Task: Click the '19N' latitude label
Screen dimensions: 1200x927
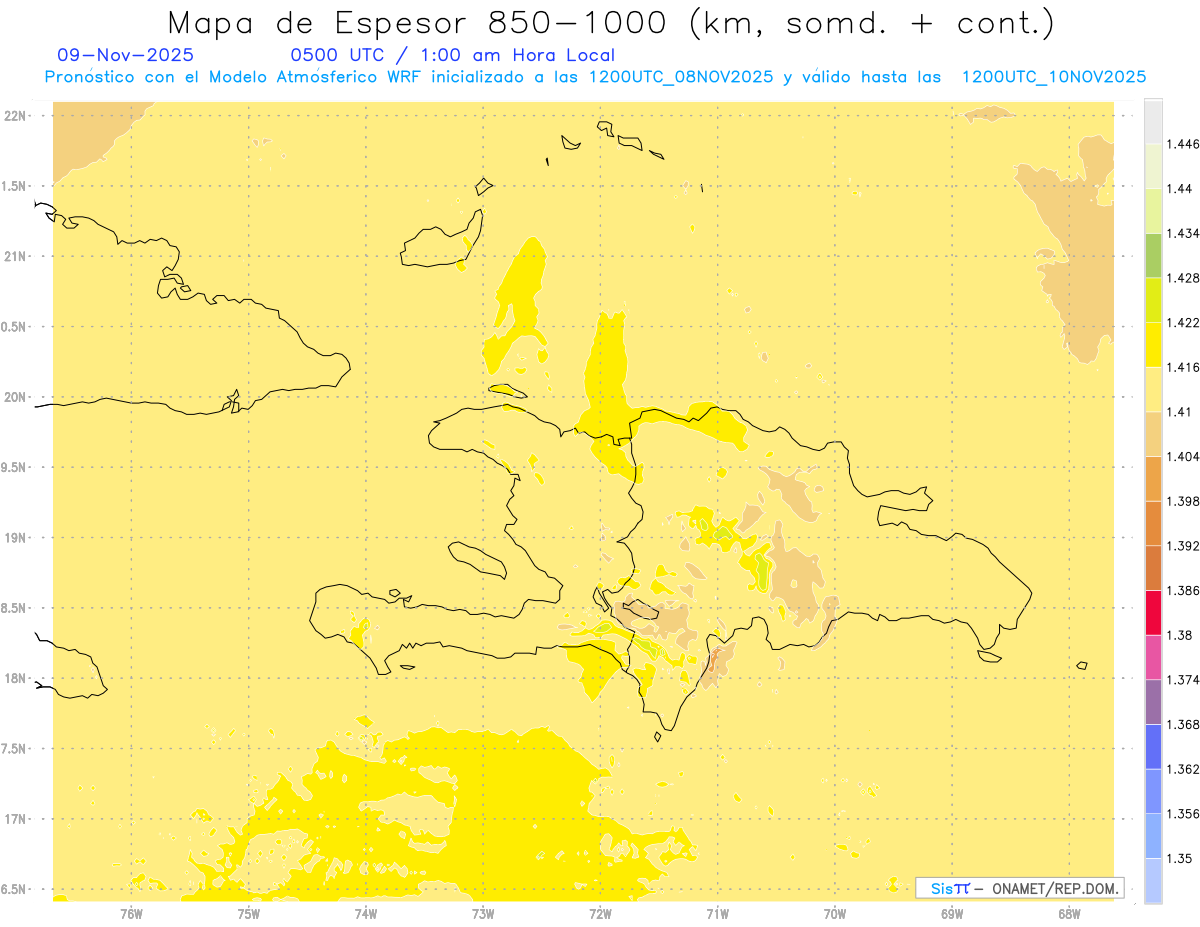Action: pyautogui.click(x=14, y=538)
